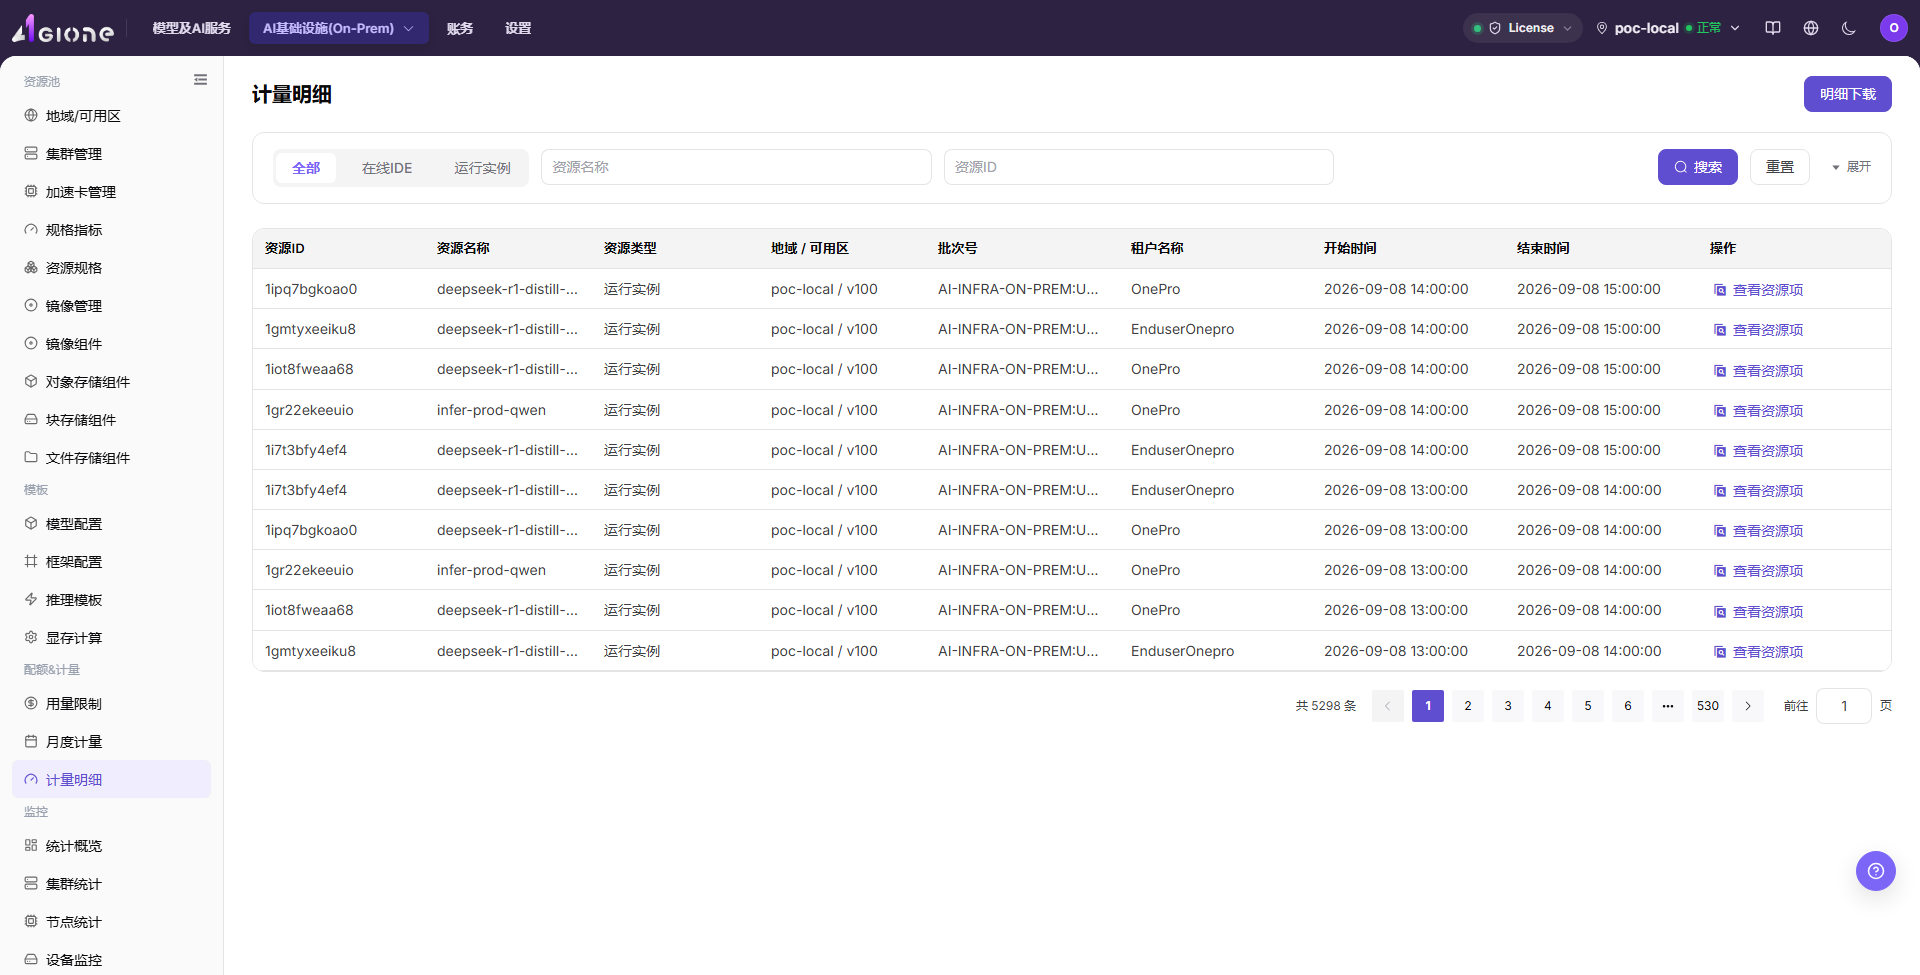
Task: Click the 租户名称 column header
Action: [x=1157, y=248]
